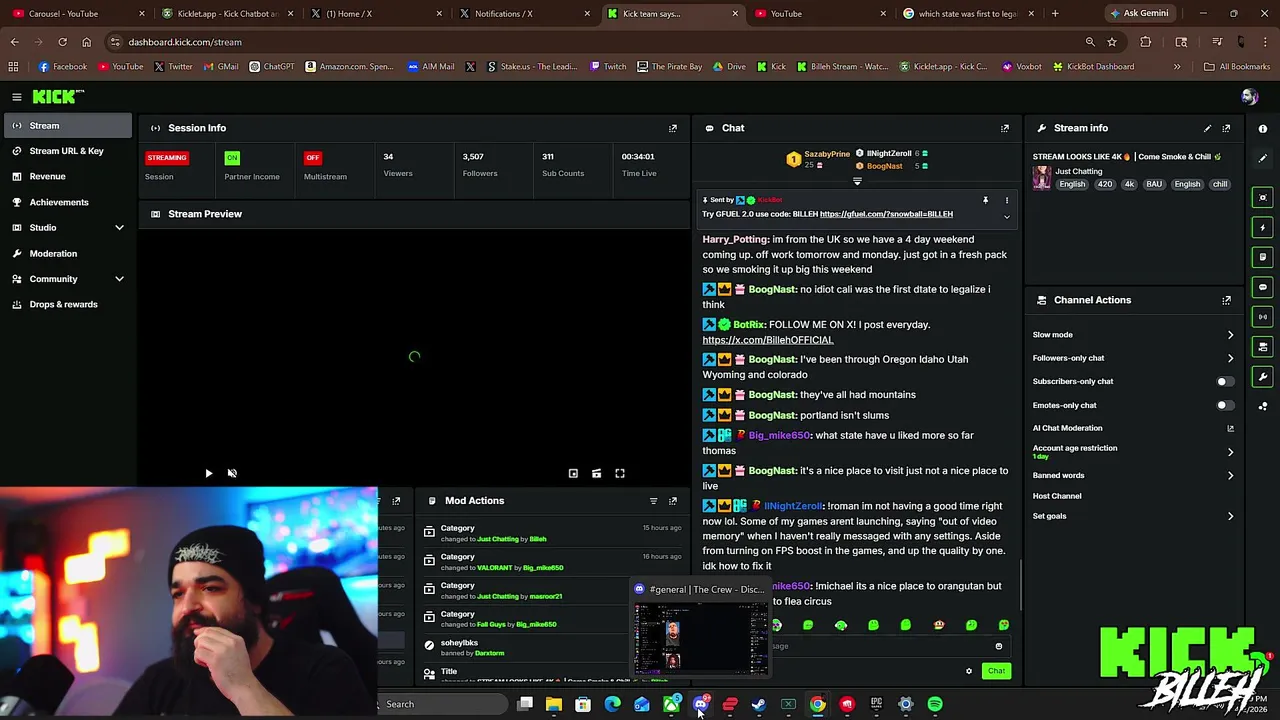Click the pin icon on the KickBot message

tap(985, 200)
